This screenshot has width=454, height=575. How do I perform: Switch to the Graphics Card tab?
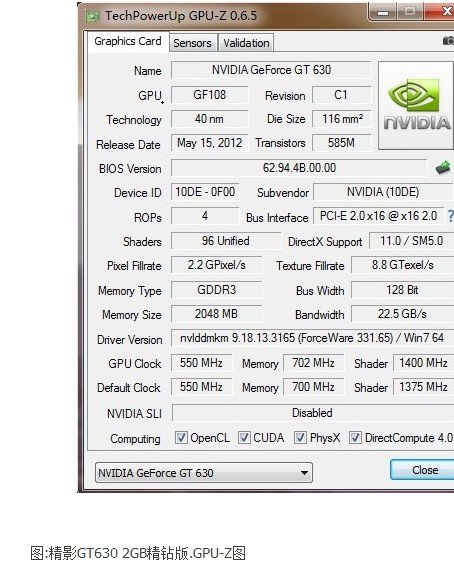click(x=128, y=41)
